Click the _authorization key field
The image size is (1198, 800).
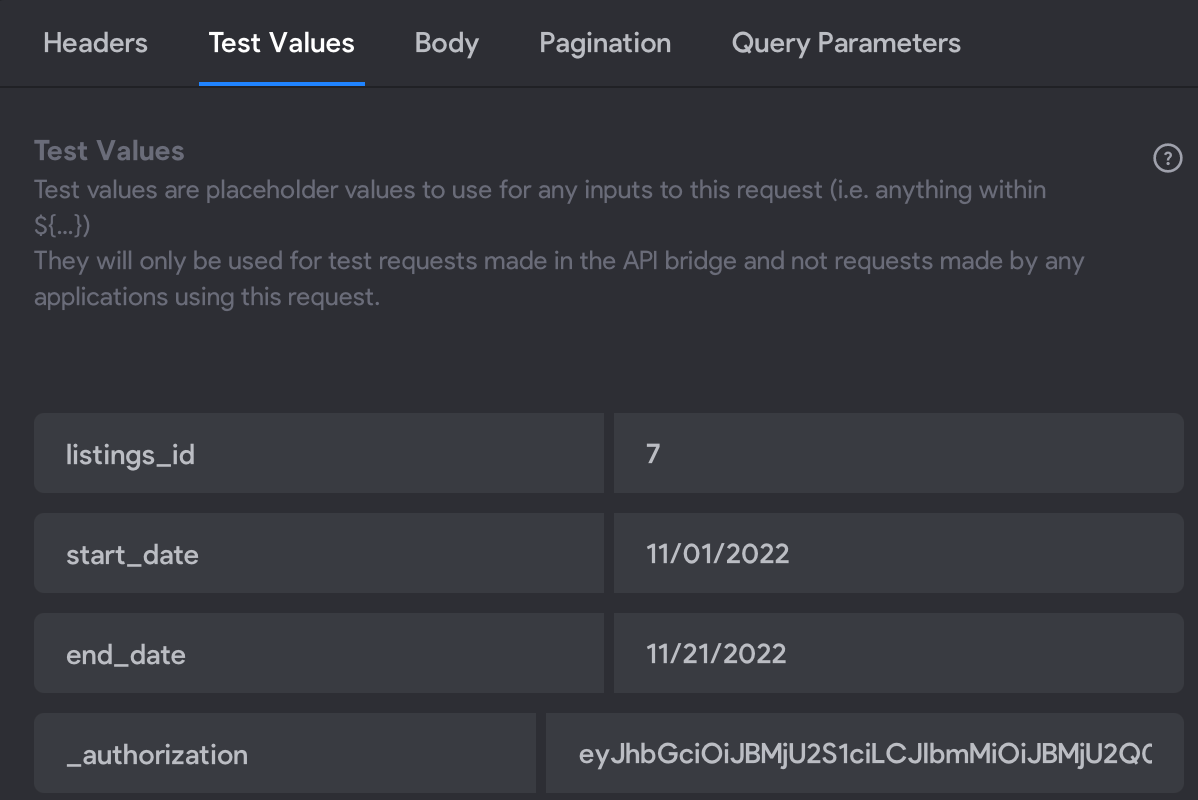tap(285, 753)
